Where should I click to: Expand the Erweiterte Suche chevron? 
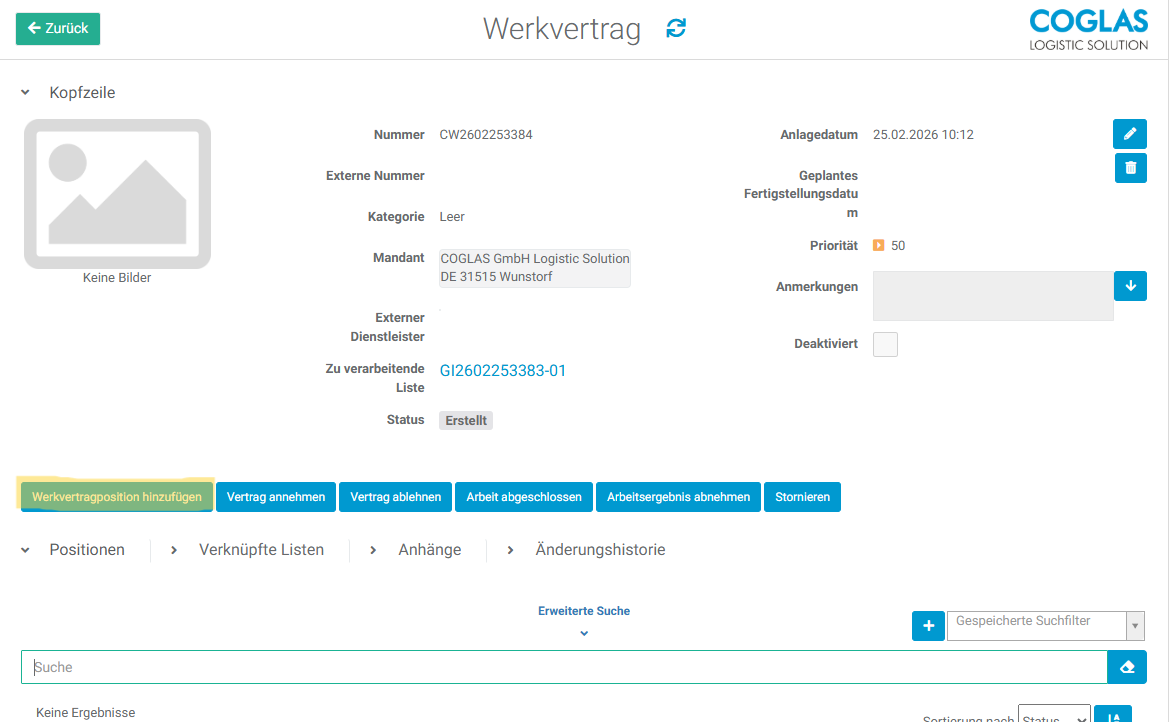click(x=584, y=633)
